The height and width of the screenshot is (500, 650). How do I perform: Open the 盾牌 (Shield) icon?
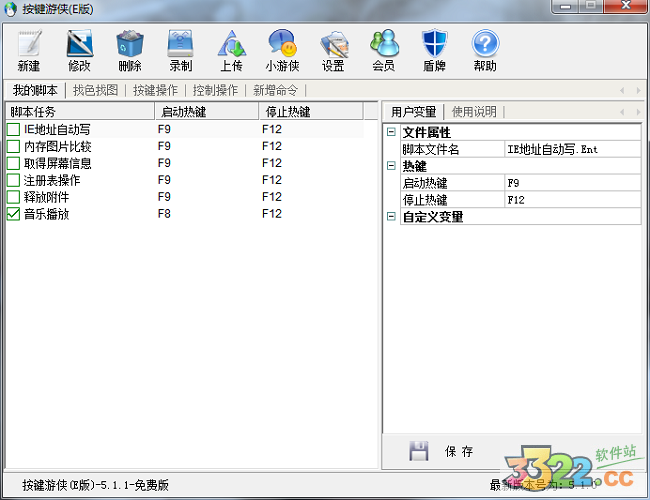point(434,45)
